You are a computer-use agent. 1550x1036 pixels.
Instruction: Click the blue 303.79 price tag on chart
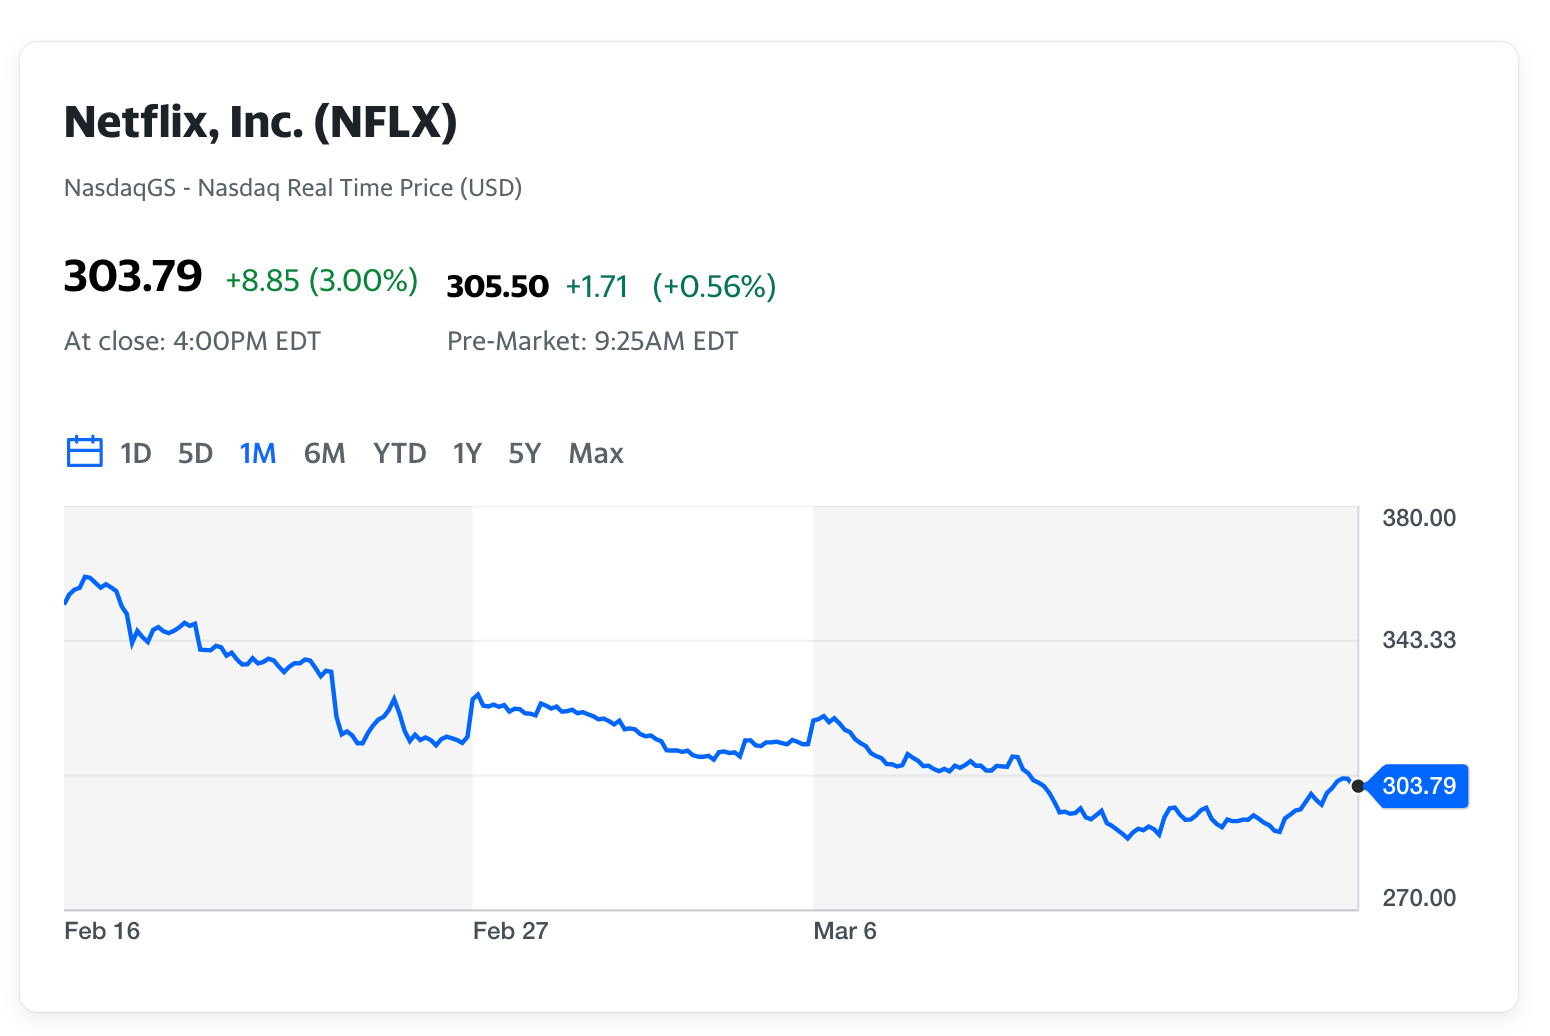coord(1419,786)
